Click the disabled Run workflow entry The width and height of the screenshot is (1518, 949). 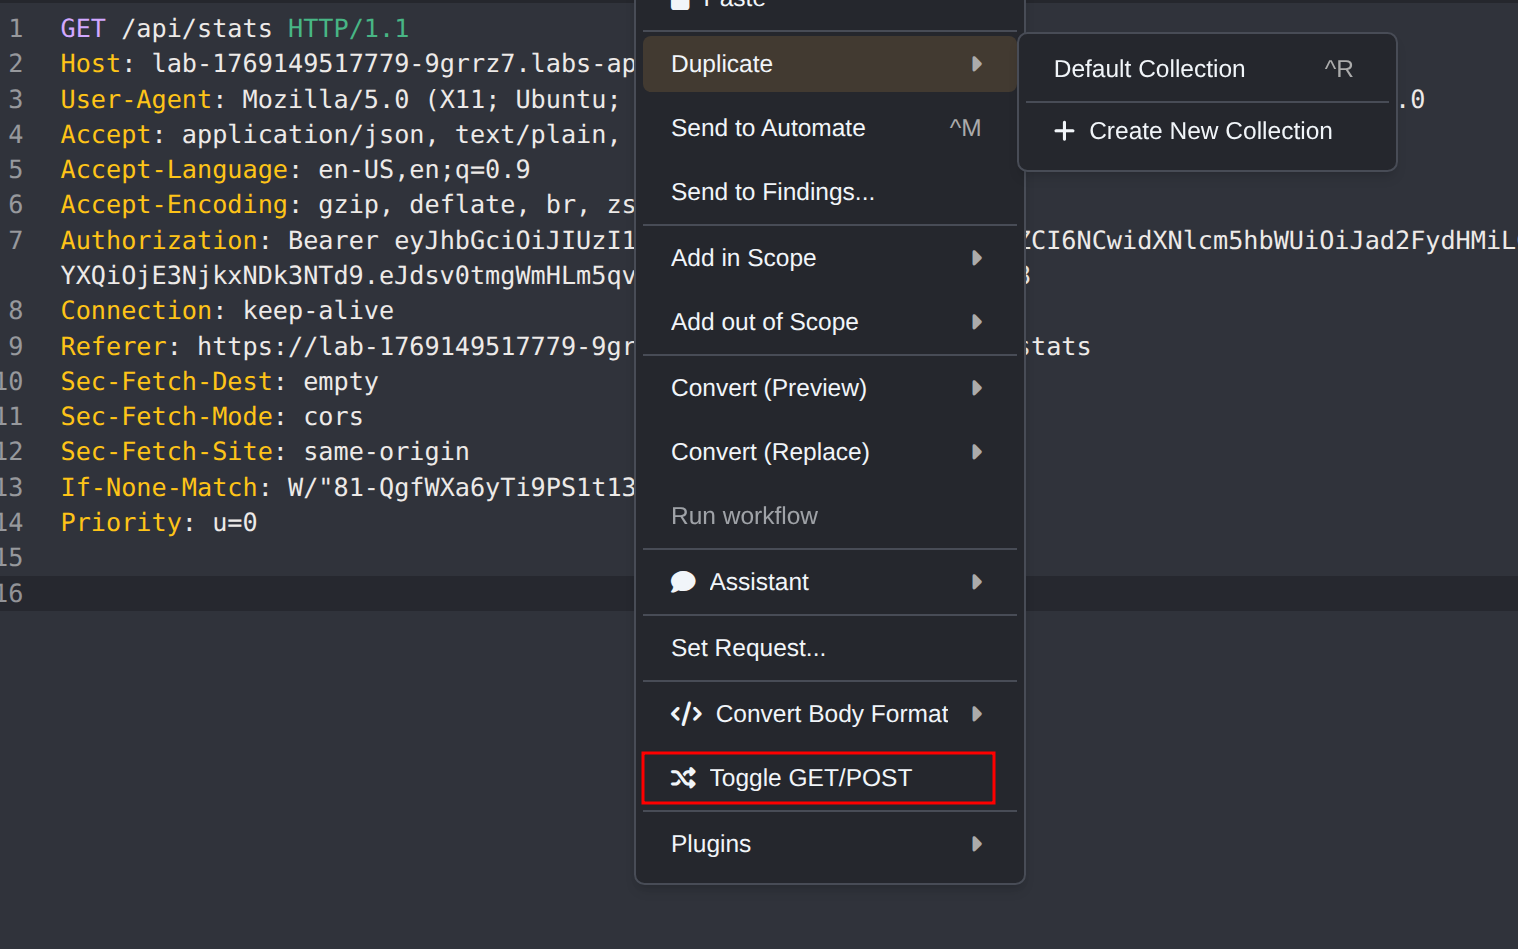click(x=744, y=516)
